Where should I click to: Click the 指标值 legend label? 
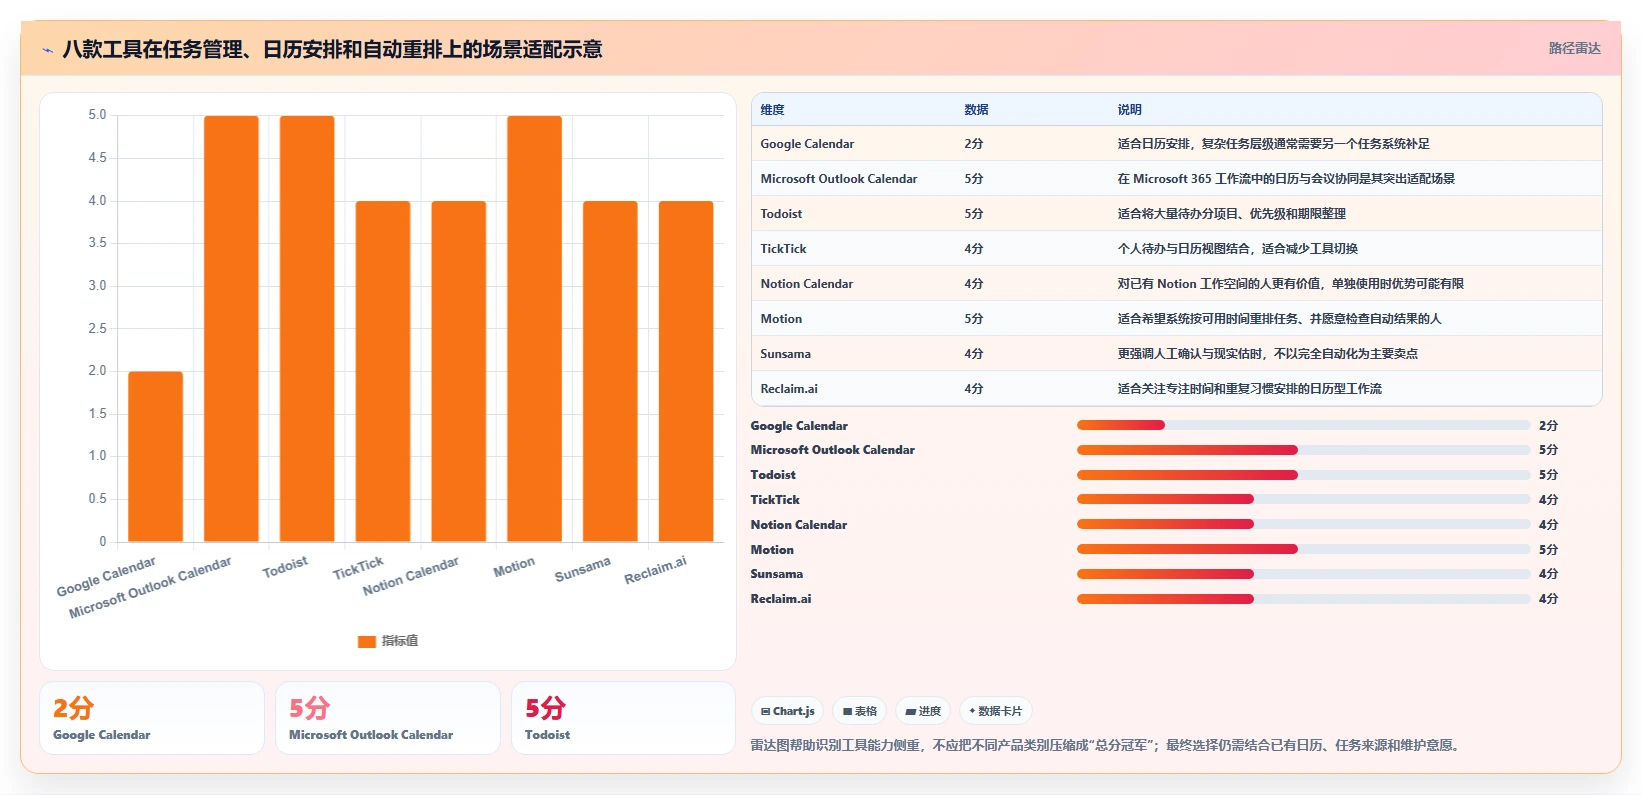point(400,641)
